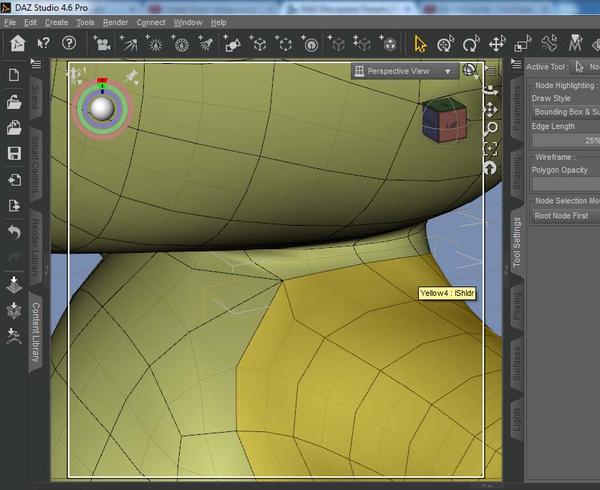Switch to the Content Library tab
Image resolution: width=600 pixels, height=490 pixels.
pyautogui.click(x=36, y=332)
